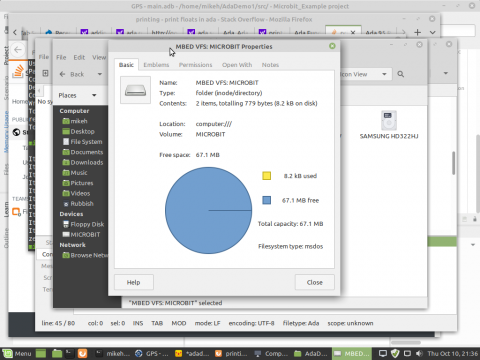480x360 pixels.
Task: Open the Menu launcher in taskbar
Action: 17,353
